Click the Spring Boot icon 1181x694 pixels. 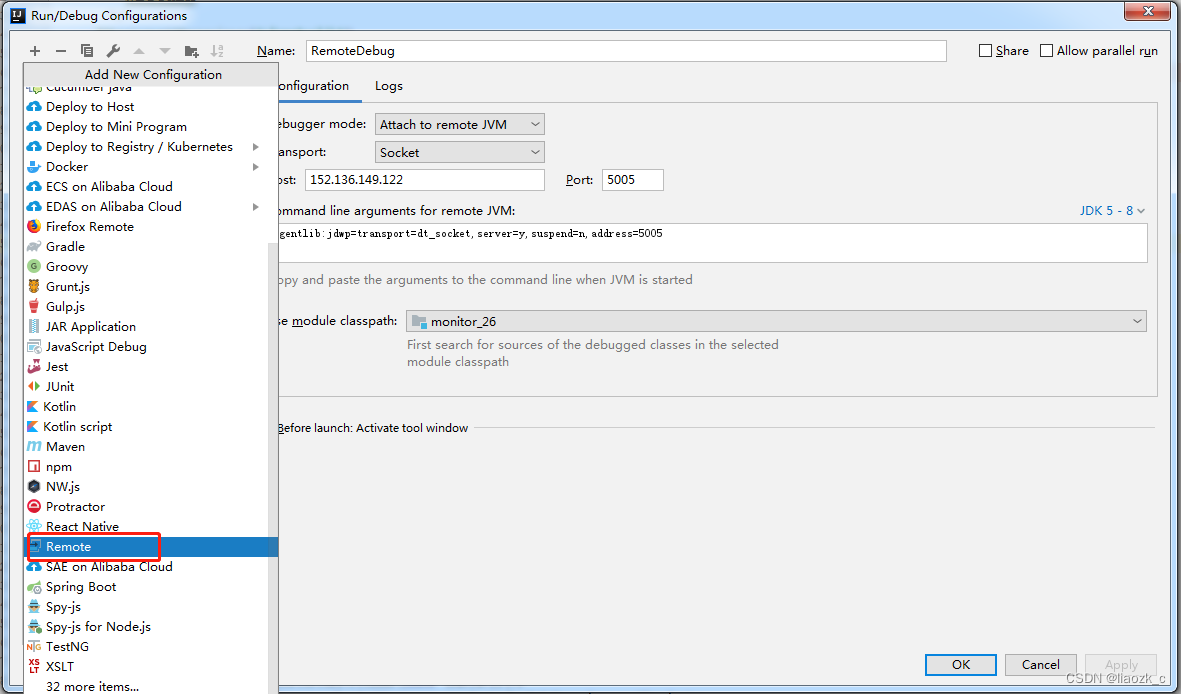click(x=34, y=587)
